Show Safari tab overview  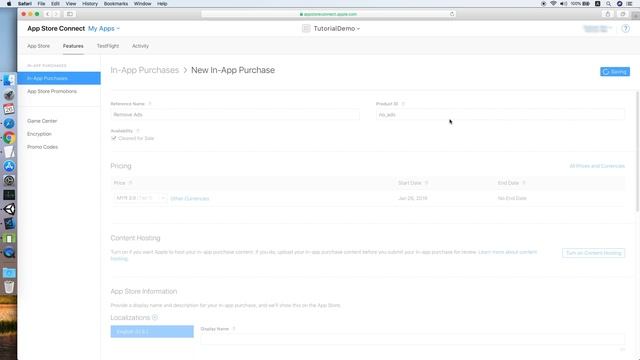pyautogui.click(x=622, y=14)
